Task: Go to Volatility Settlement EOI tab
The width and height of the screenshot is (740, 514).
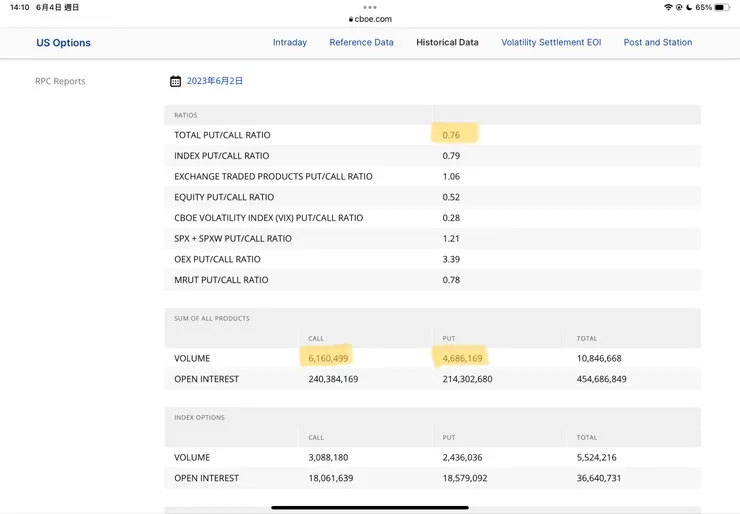Action: (551, 43)
